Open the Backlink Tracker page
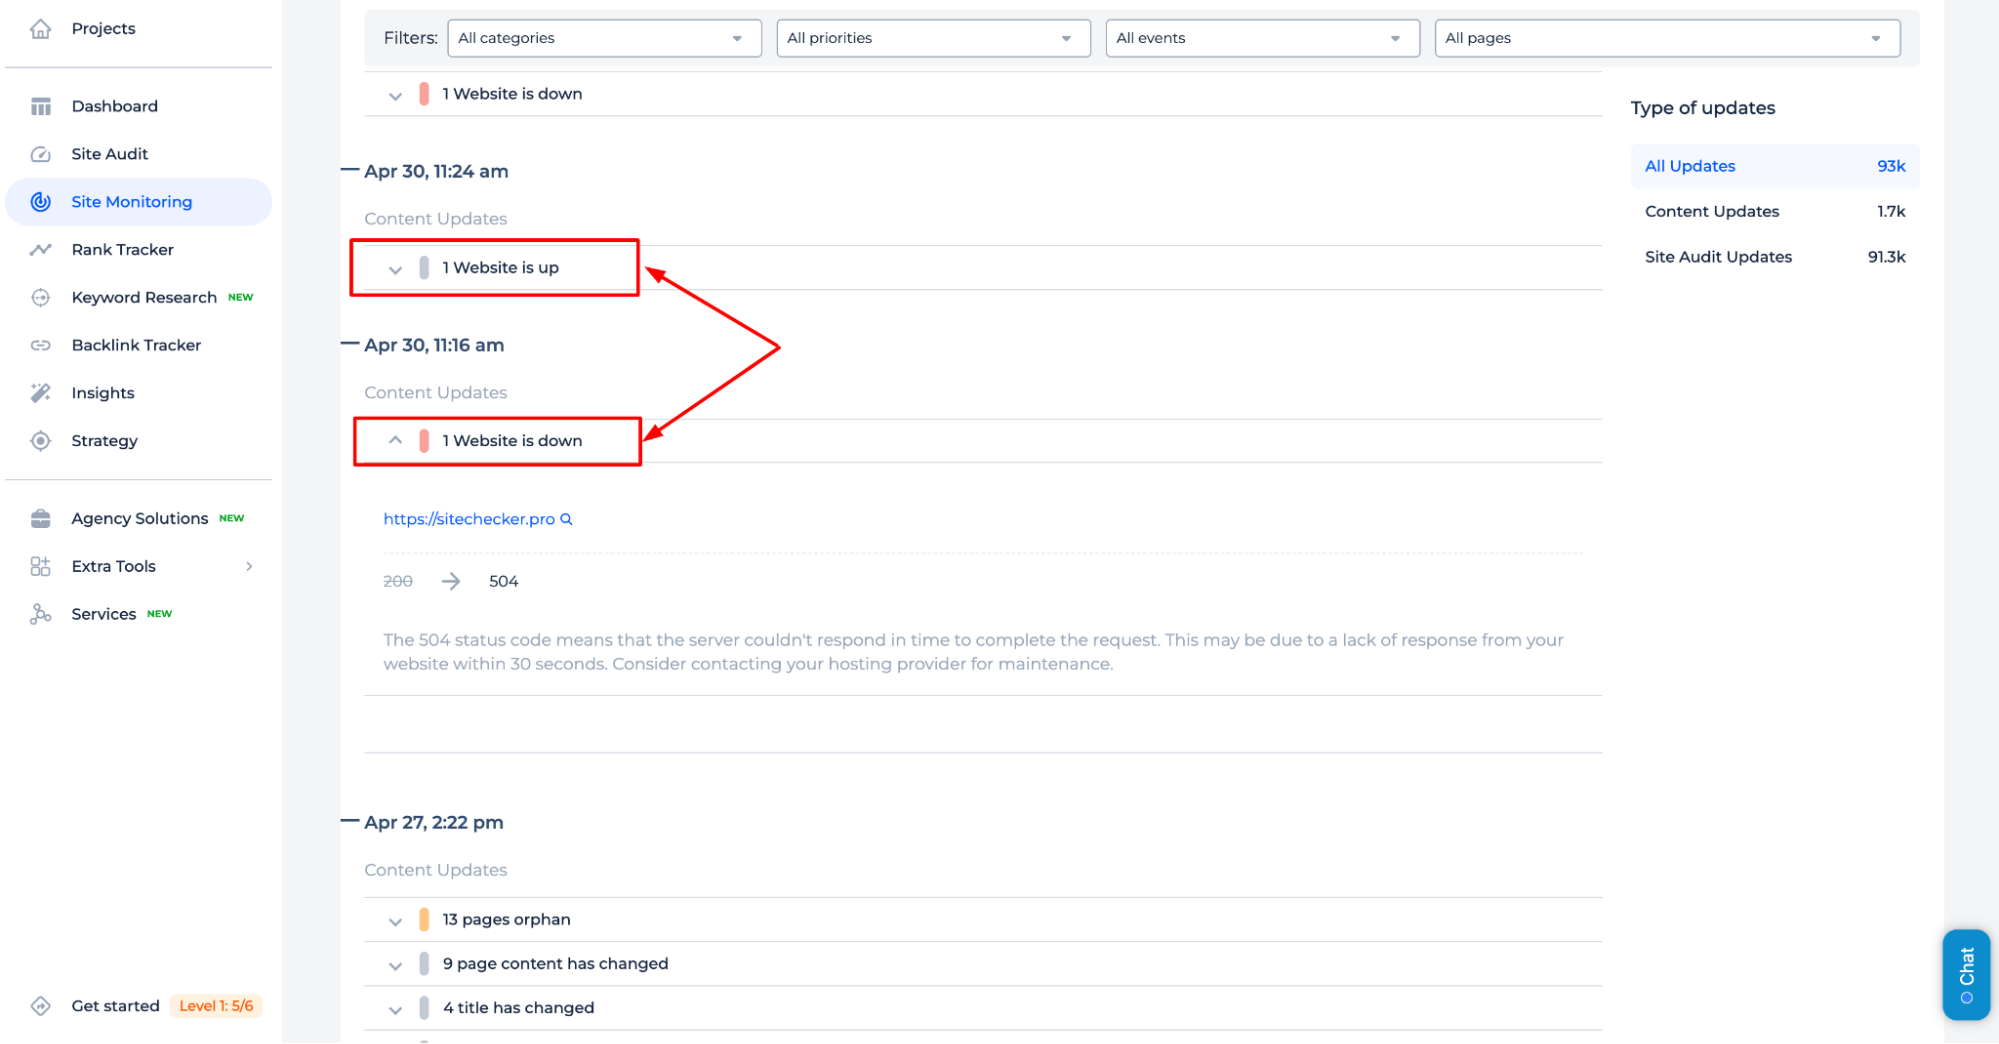This screenshot has width=1999, height=1044. (x=136, y=345)
